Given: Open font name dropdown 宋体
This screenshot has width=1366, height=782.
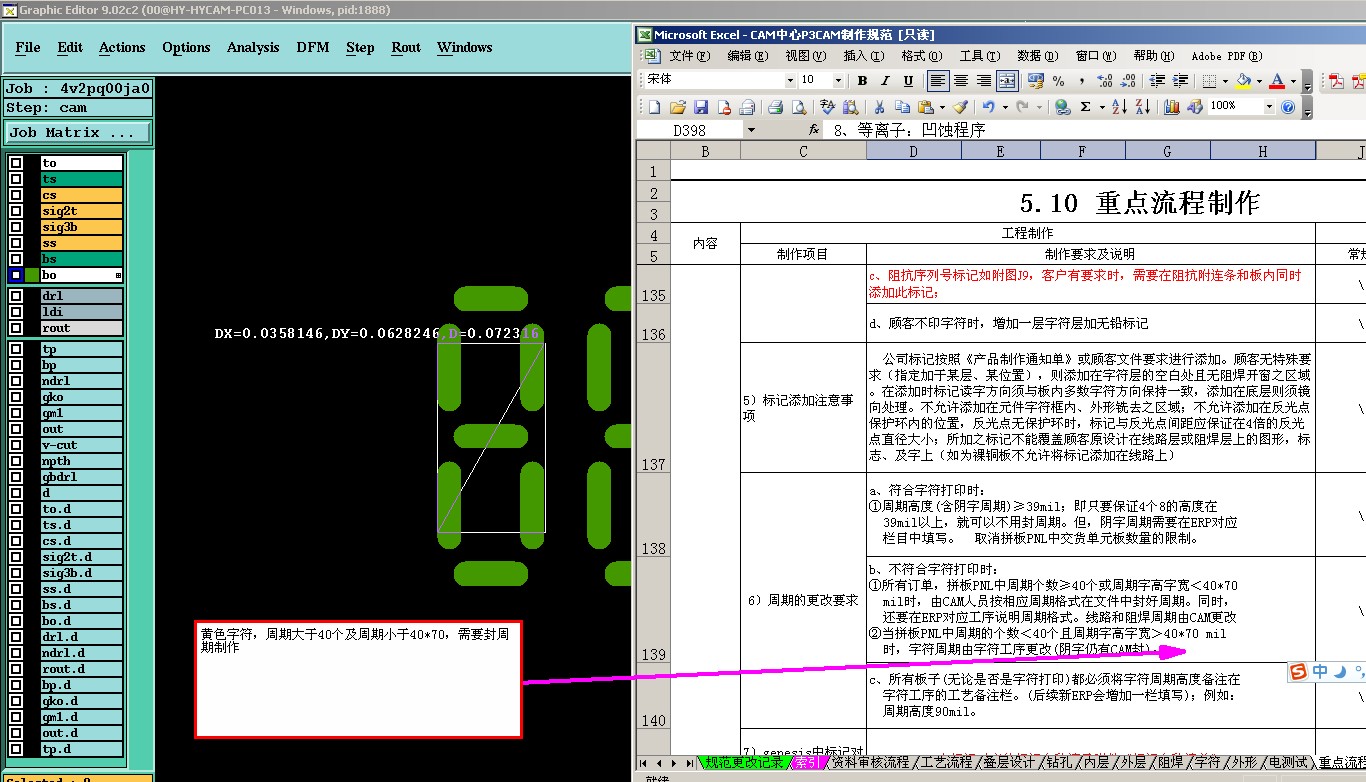Looking at the screenshot, I should point(790,81).
